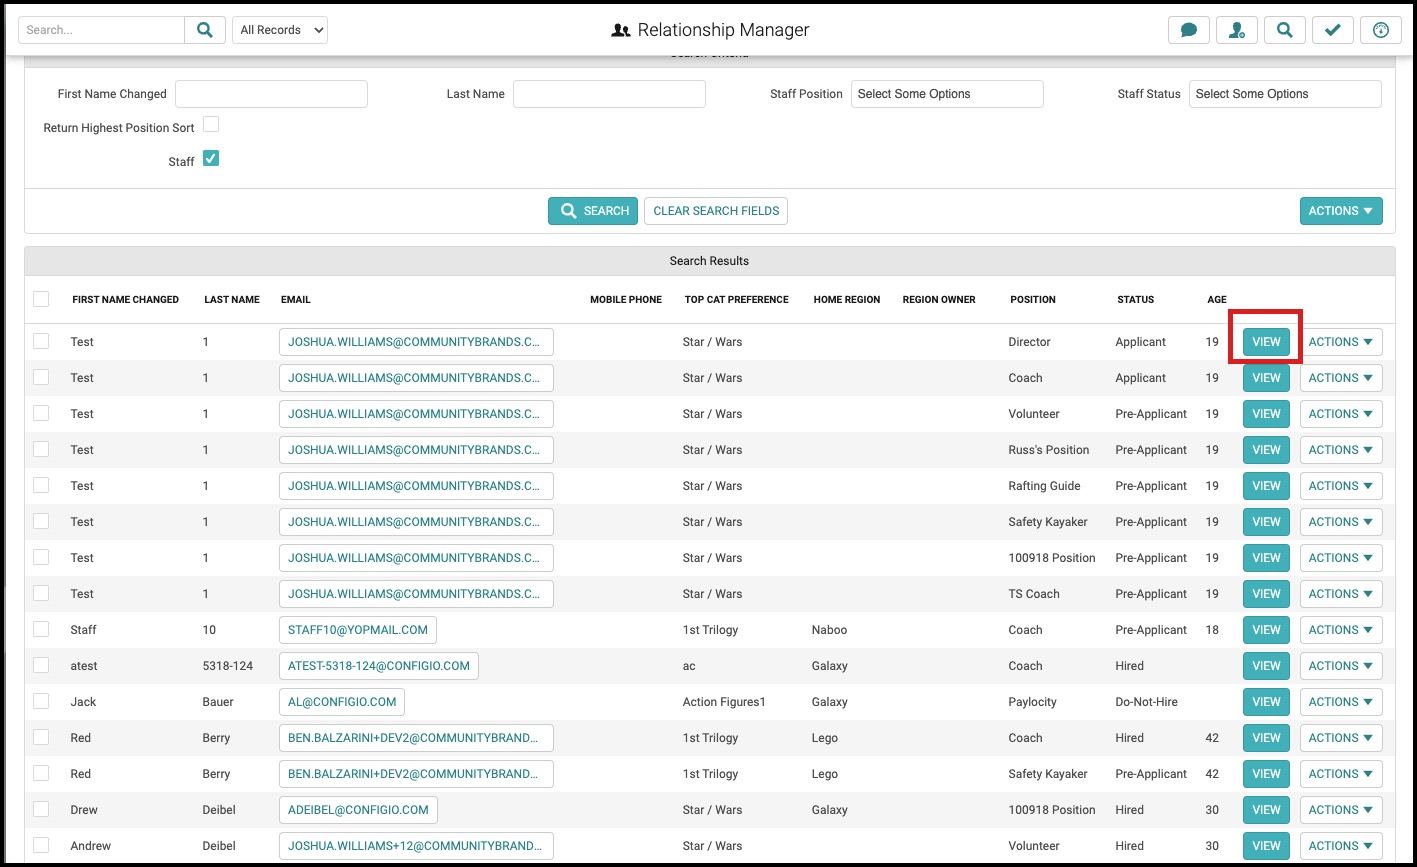Screen dimensions: 1417x867
Task: Check the Jack Bauer row checkbox
Action: pyautogui.click(x=41, y=701)
